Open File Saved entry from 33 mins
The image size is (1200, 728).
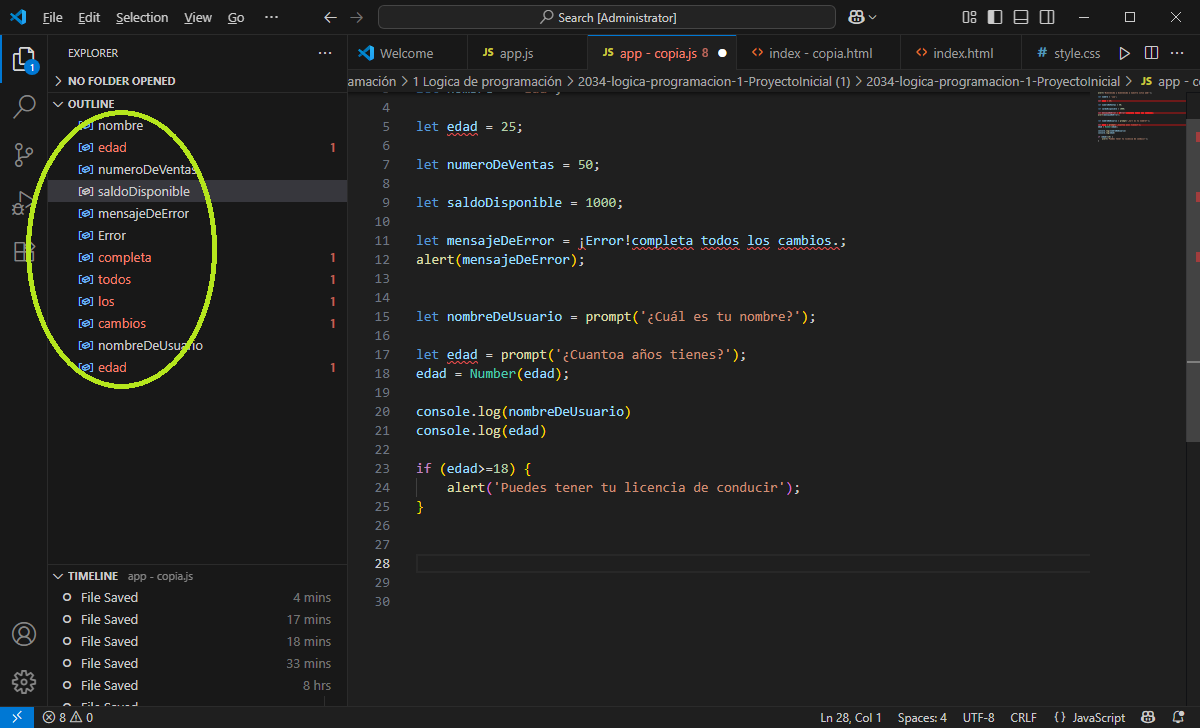(198, 664)
